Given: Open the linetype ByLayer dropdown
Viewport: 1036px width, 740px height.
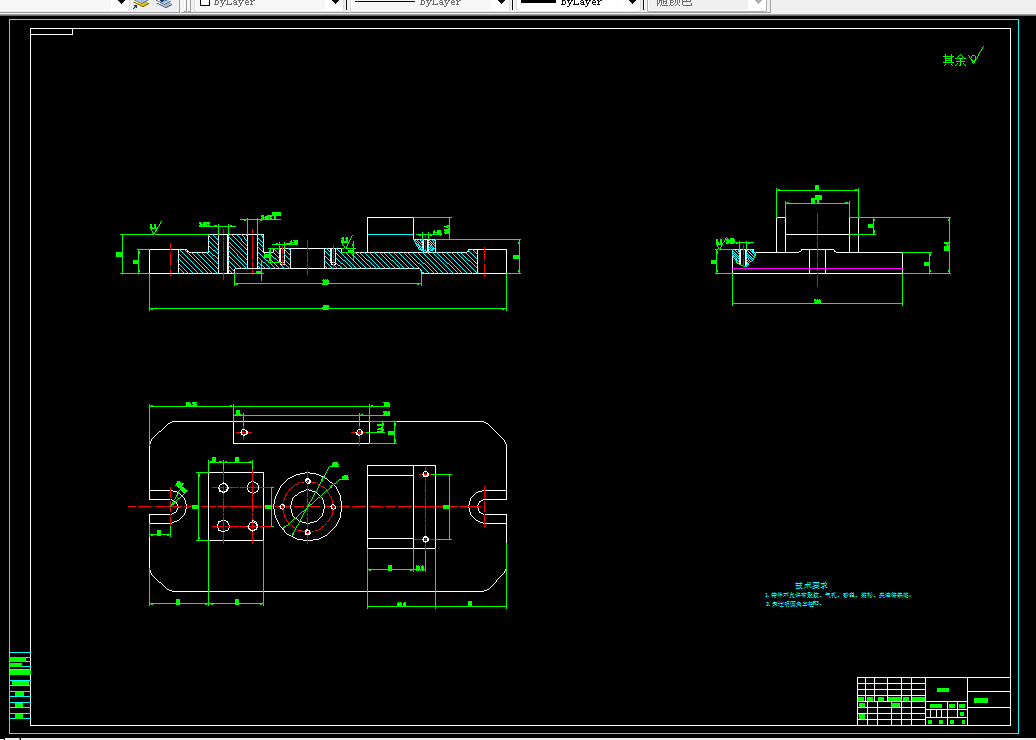Looking at the screenshot, I should tap(429, 3).
